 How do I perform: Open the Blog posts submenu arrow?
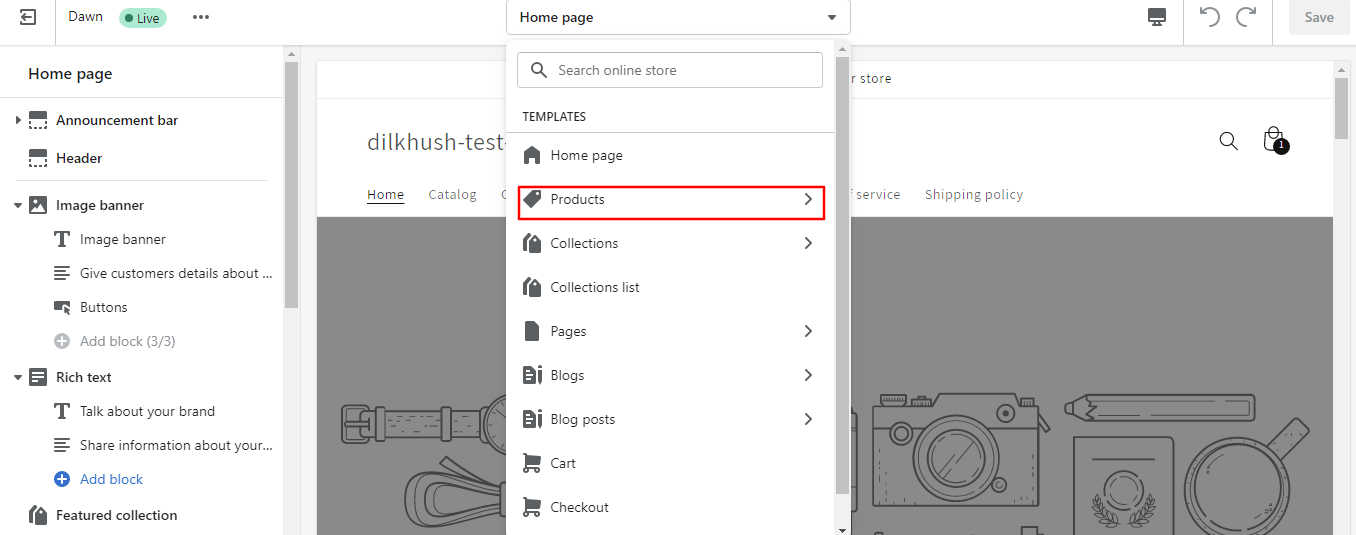808,419
